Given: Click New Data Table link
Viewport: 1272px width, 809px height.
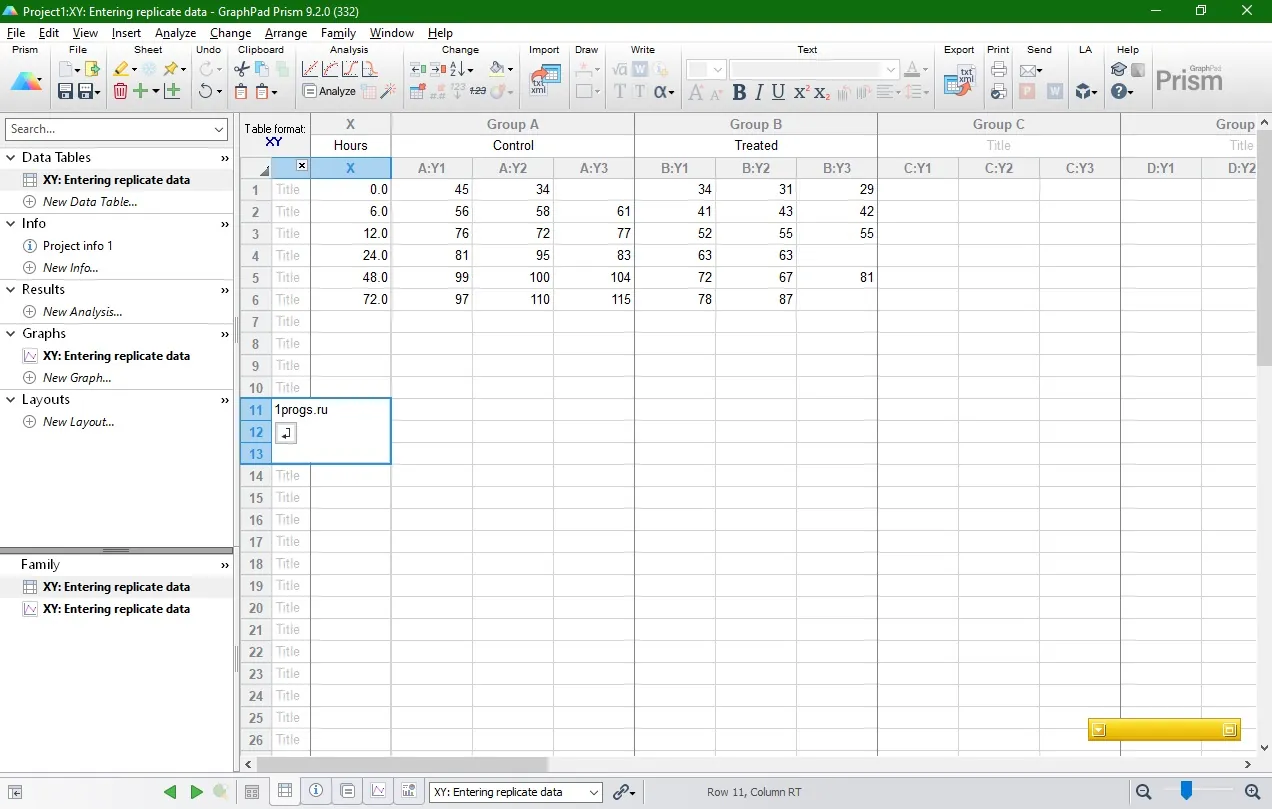Looking at the screenshot, I should 90,202.
